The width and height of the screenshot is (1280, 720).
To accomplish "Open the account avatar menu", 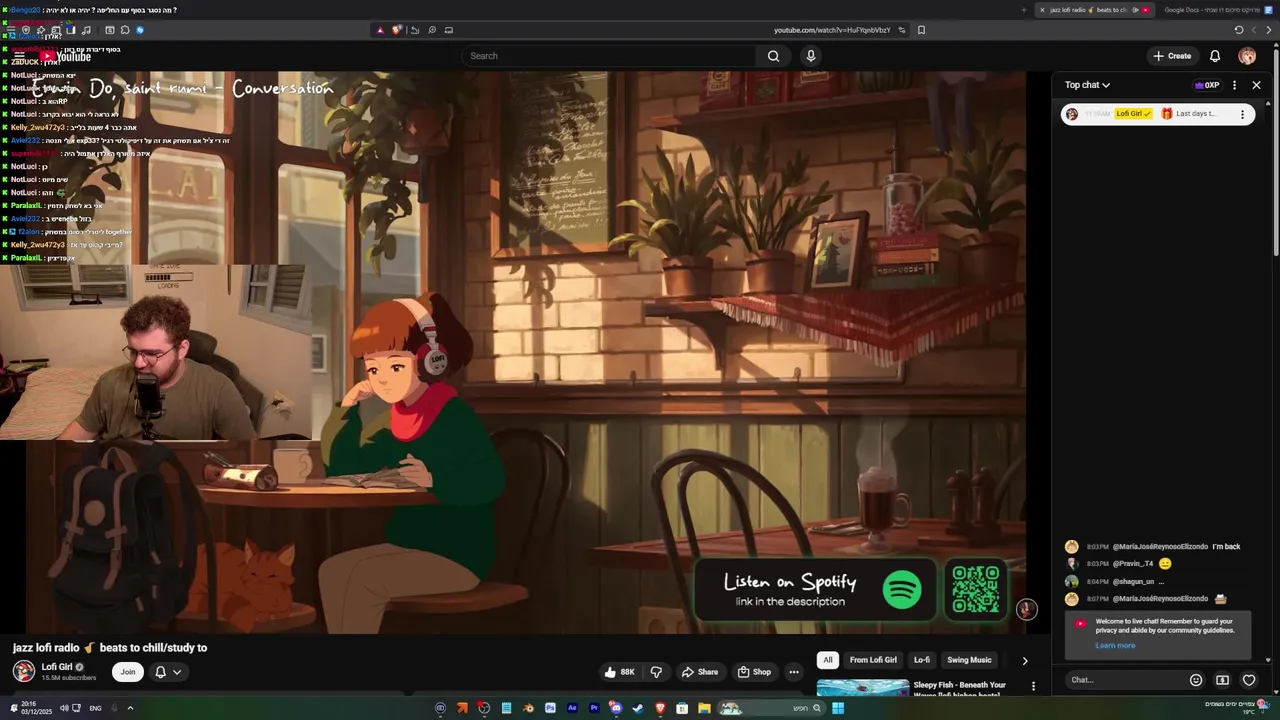I will pyautogui.click(x=1247, y=56).
